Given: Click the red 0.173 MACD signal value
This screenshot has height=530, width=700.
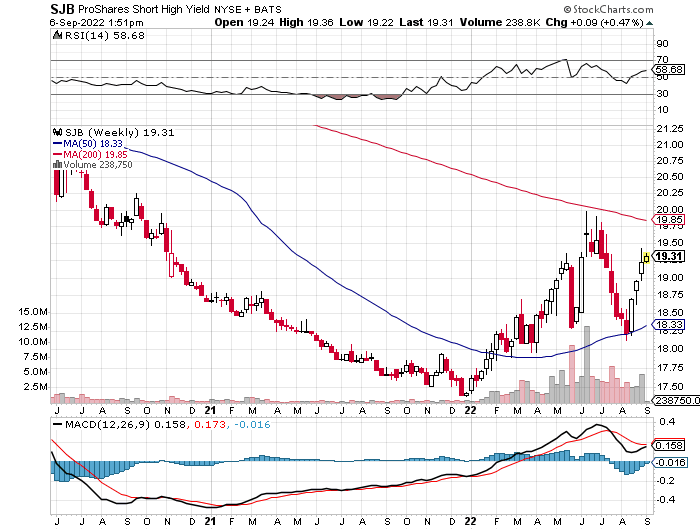Looking at the screenshot, I should coord(209,424).
